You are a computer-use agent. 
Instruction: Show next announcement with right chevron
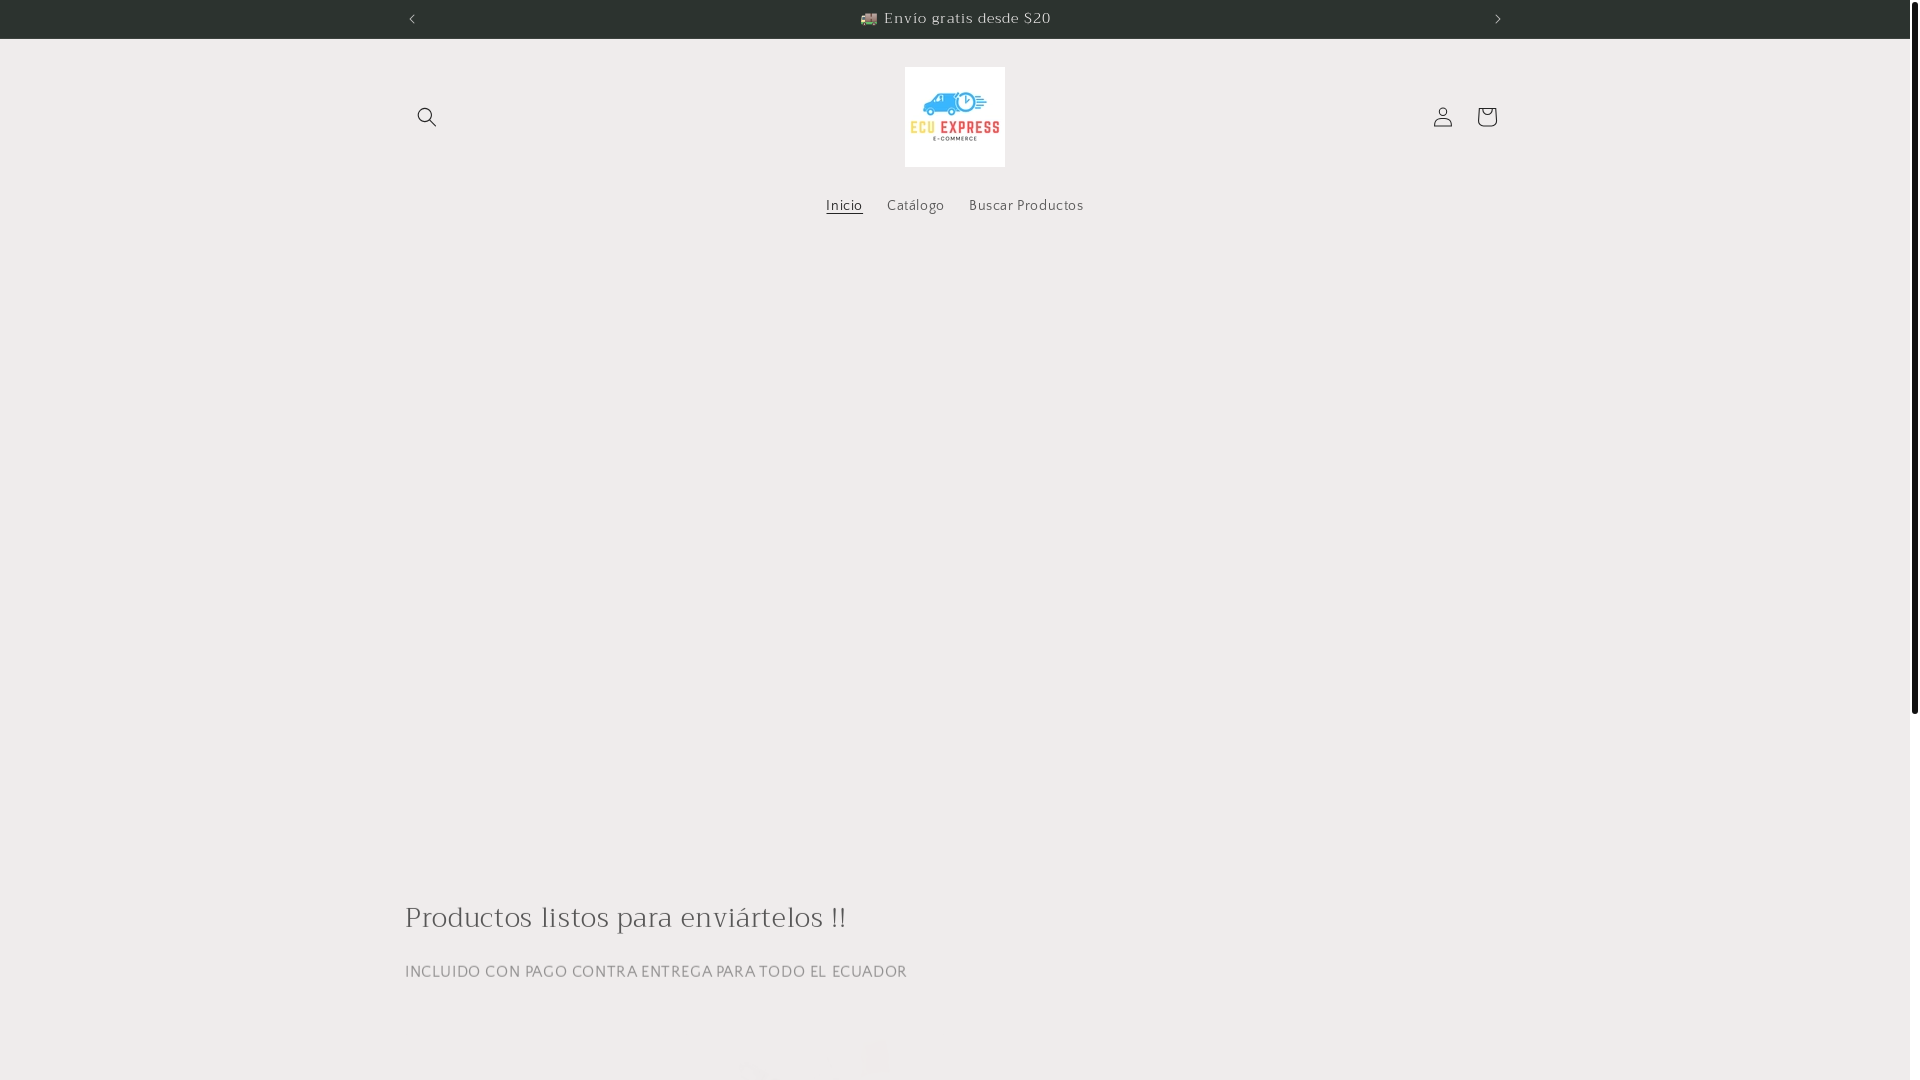pyautogui.click(x=1497, y=19)
